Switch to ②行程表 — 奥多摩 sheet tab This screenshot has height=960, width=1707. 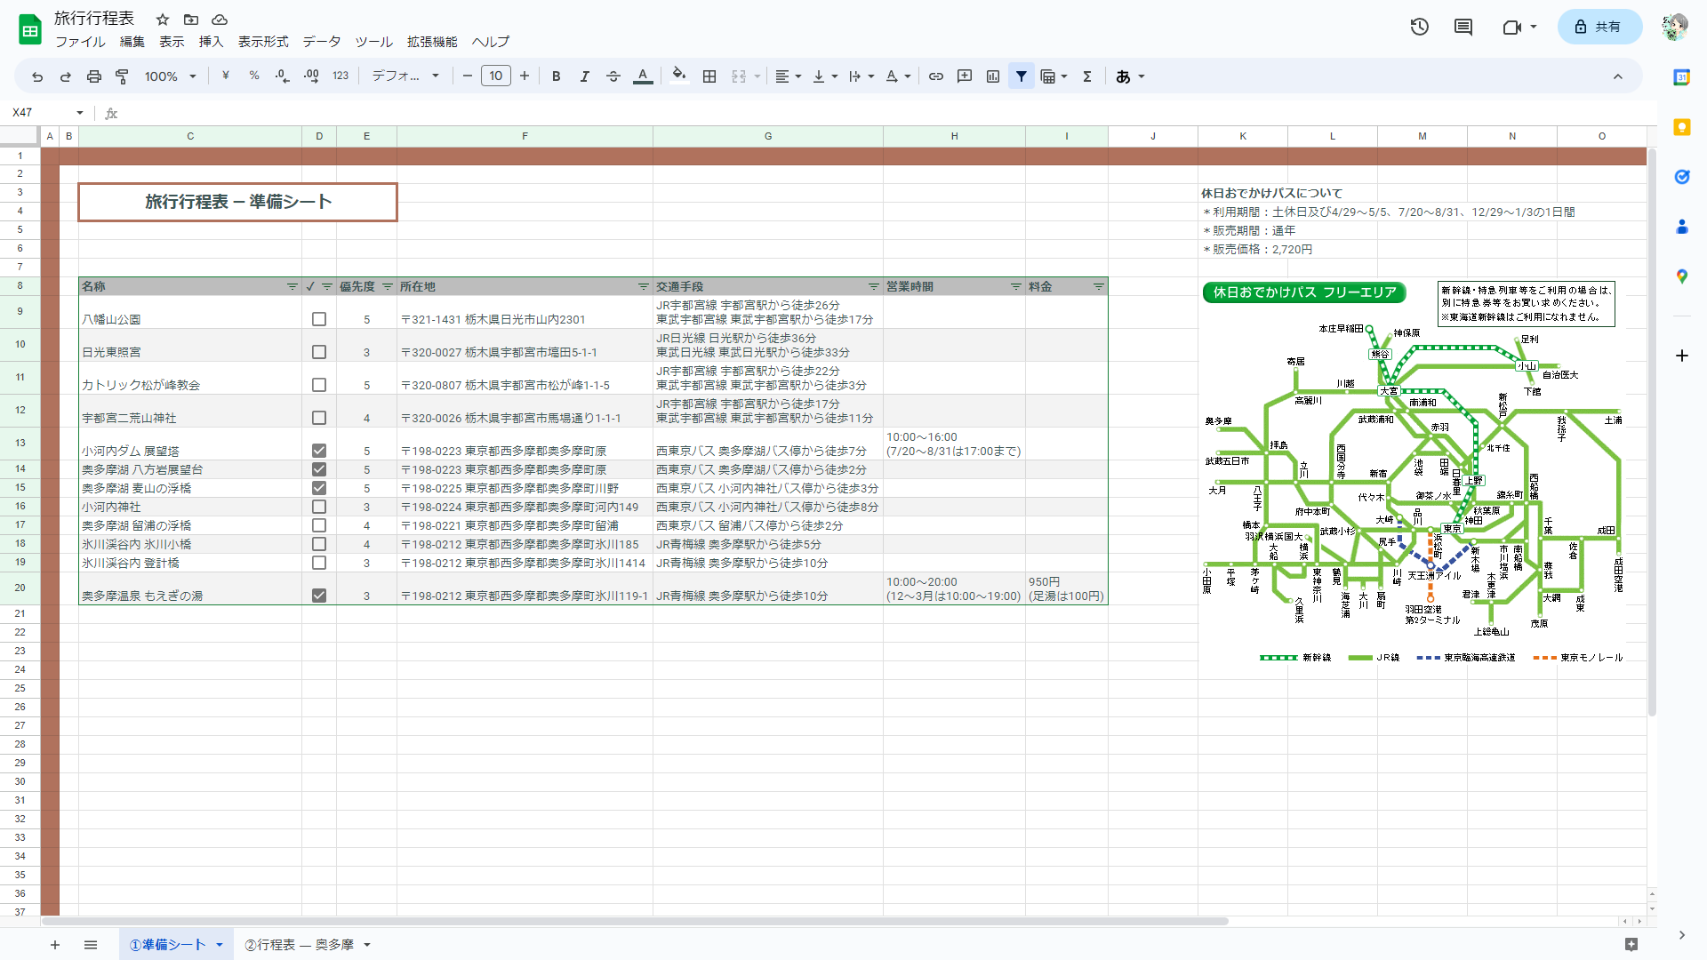pos(299,944)
